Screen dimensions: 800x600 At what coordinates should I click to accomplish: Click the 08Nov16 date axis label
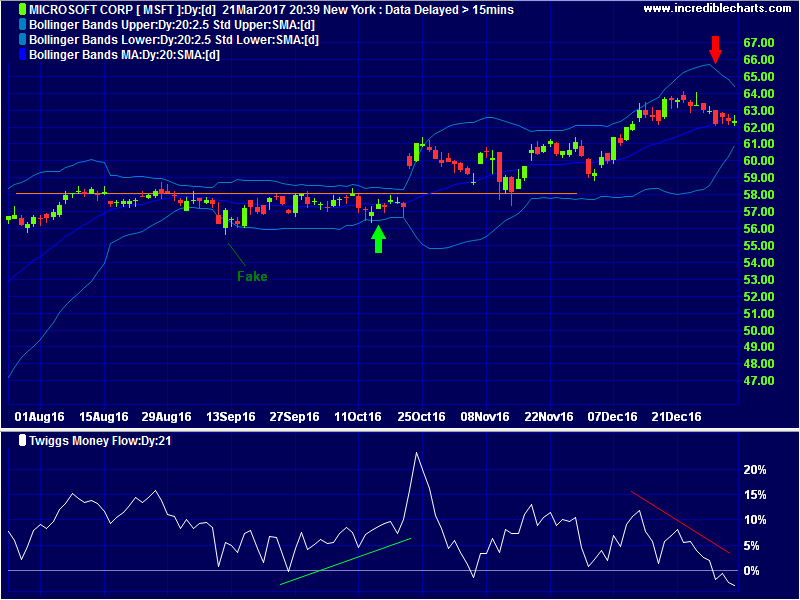click(485, 417)
